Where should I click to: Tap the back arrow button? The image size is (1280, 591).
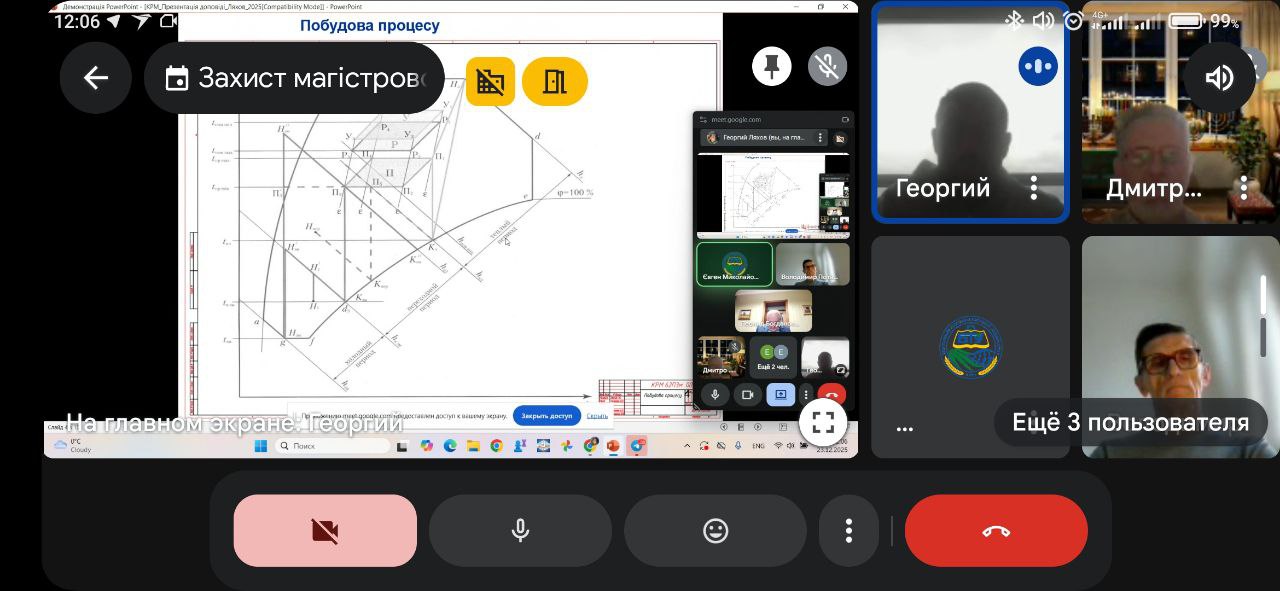click(96, 78)
